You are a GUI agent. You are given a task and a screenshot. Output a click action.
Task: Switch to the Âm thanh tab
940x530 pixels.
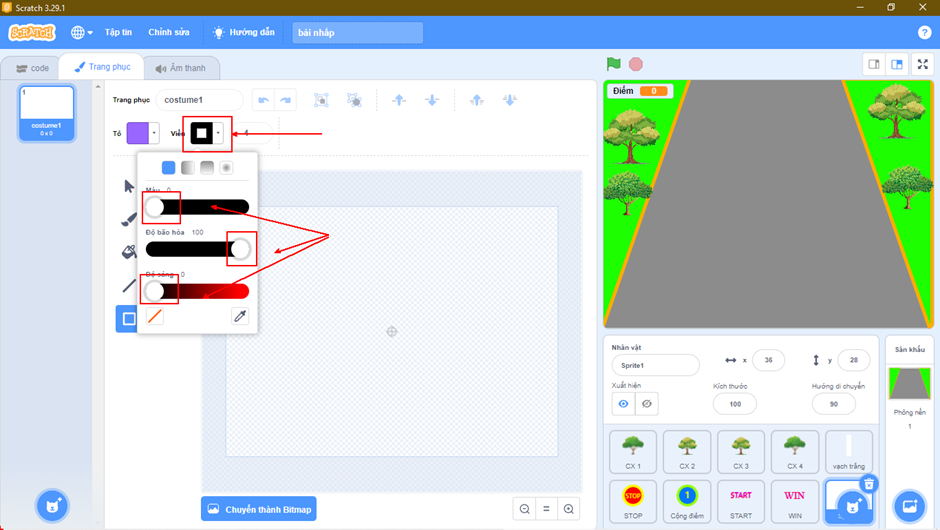coord(180,68)
